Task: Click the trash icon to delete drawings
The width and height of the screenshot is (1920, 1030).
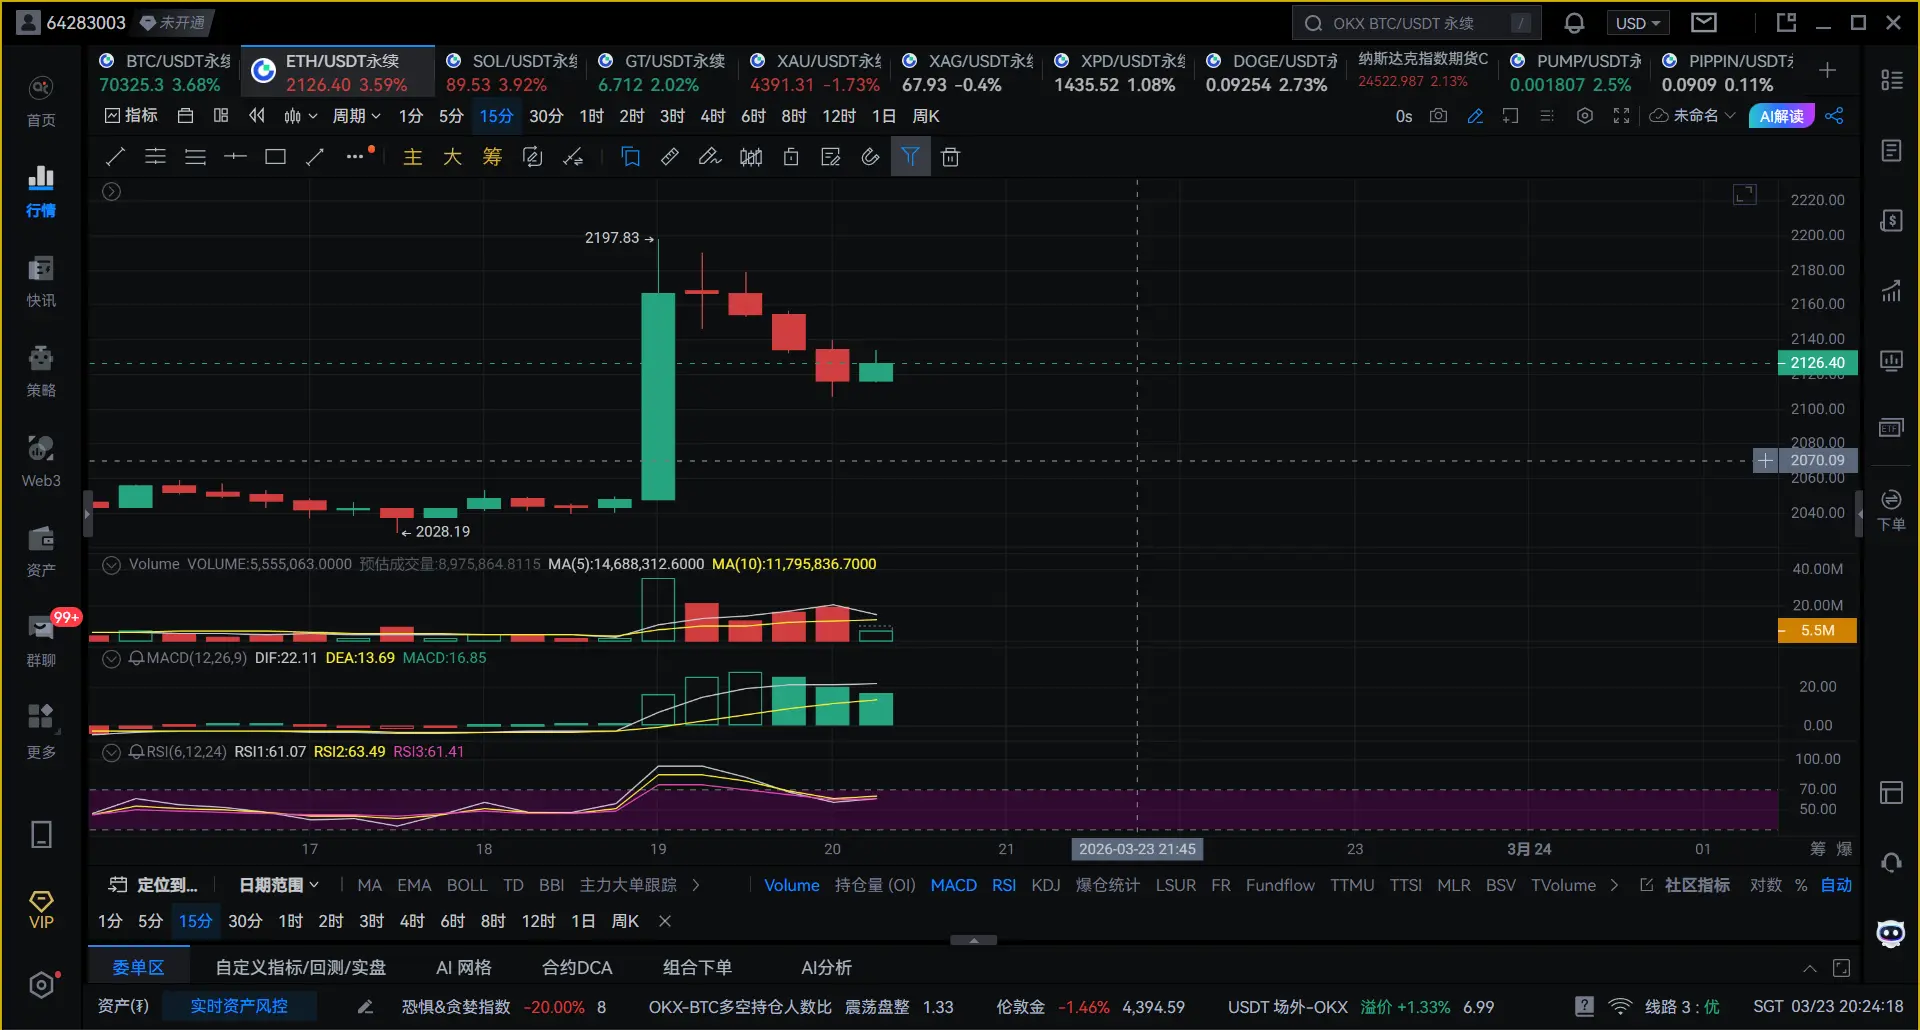Action: point(950,157)
